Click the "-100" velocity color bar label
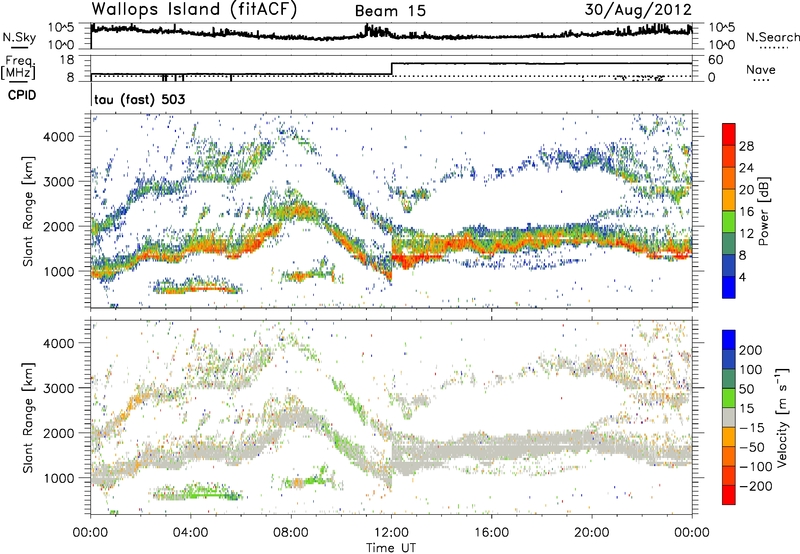This screenshot has height=554, width=800. click(756, 467)
